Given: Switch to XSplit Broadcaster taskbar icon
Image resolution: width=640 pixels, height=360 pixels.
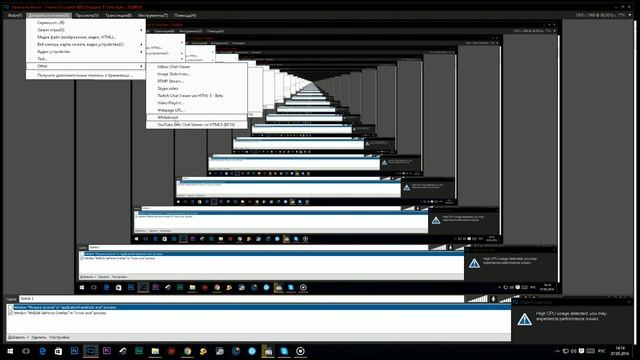Looking at the screenshot, I should tap(91, 351).
